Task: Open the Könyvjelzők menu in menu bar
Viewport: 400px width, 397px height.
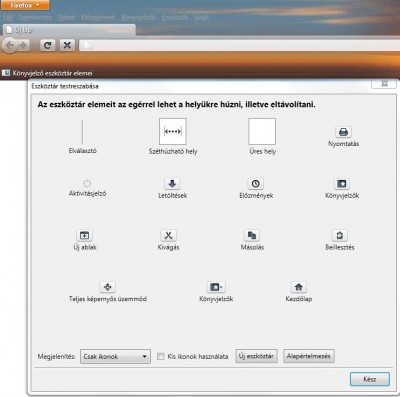Action: [138, 17]
